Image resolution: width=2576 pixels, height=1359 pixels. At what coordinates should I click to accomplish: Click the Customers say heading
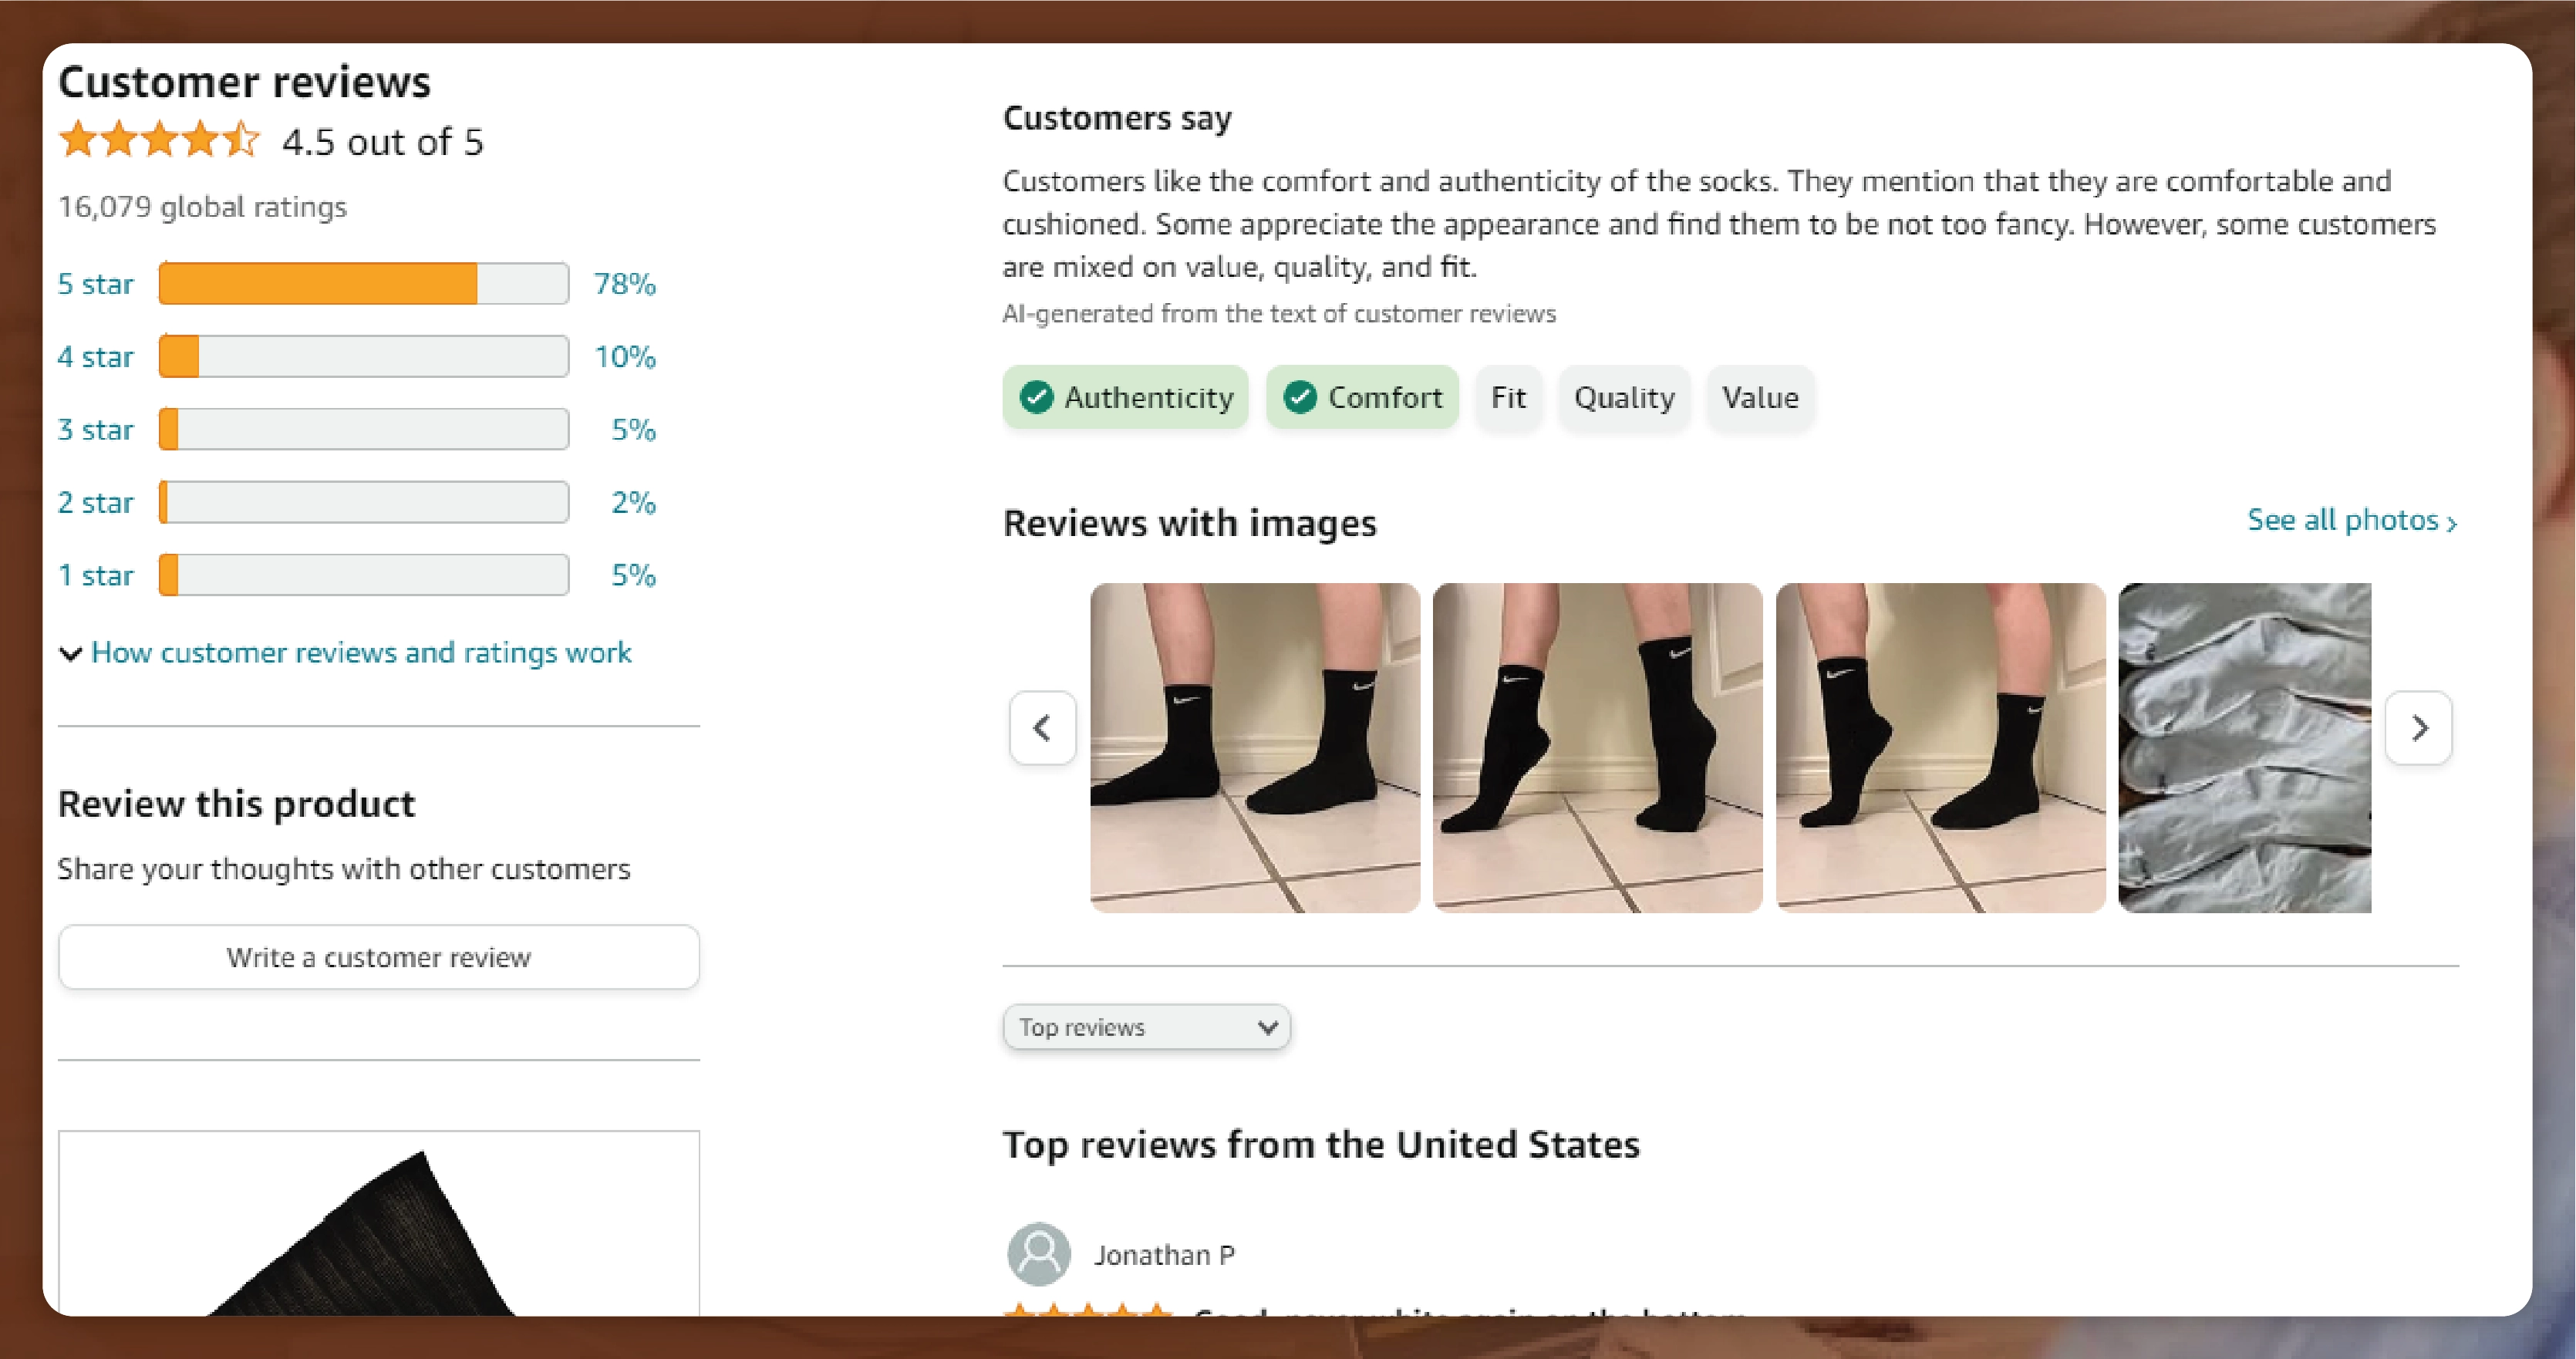click(x=1117, y=118)
